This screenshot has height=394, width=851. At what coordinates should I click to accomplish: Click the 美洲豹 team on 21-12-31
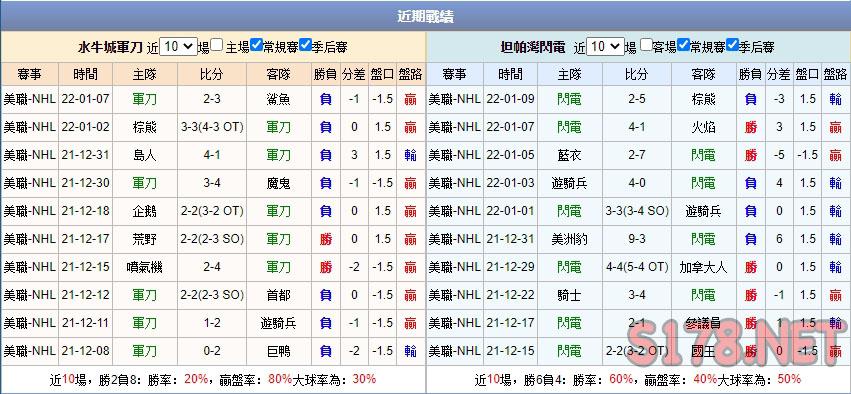(x=569, y=239)
